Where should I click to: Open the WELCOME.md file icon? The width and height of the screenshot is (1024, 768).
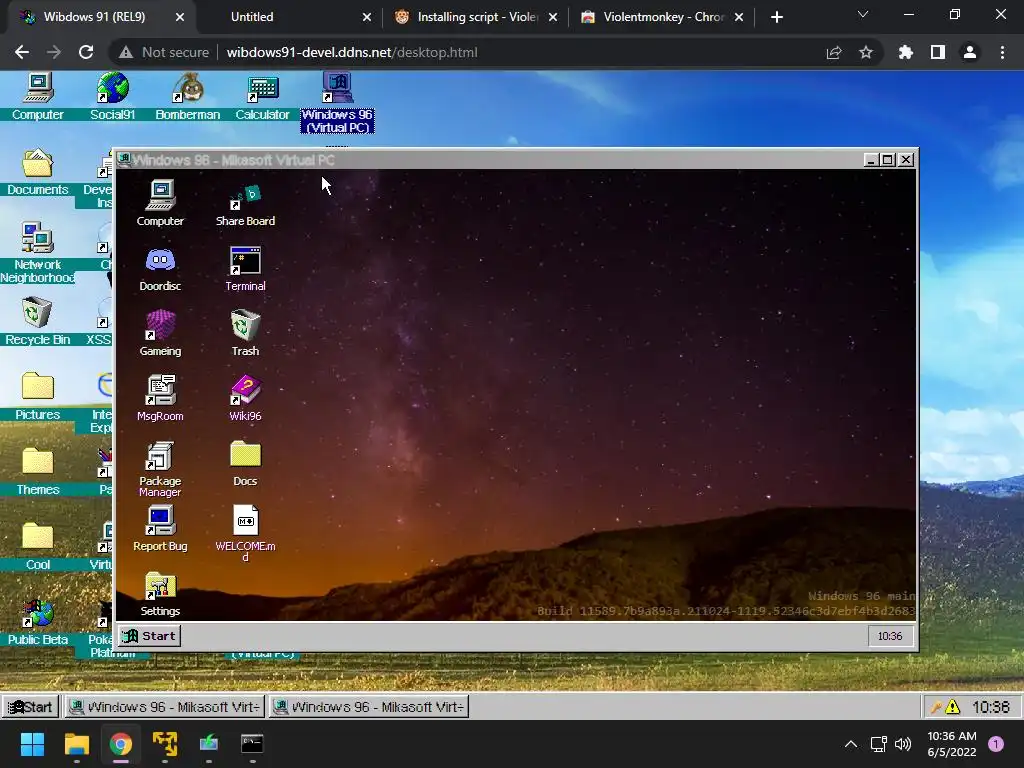(246, 533)
